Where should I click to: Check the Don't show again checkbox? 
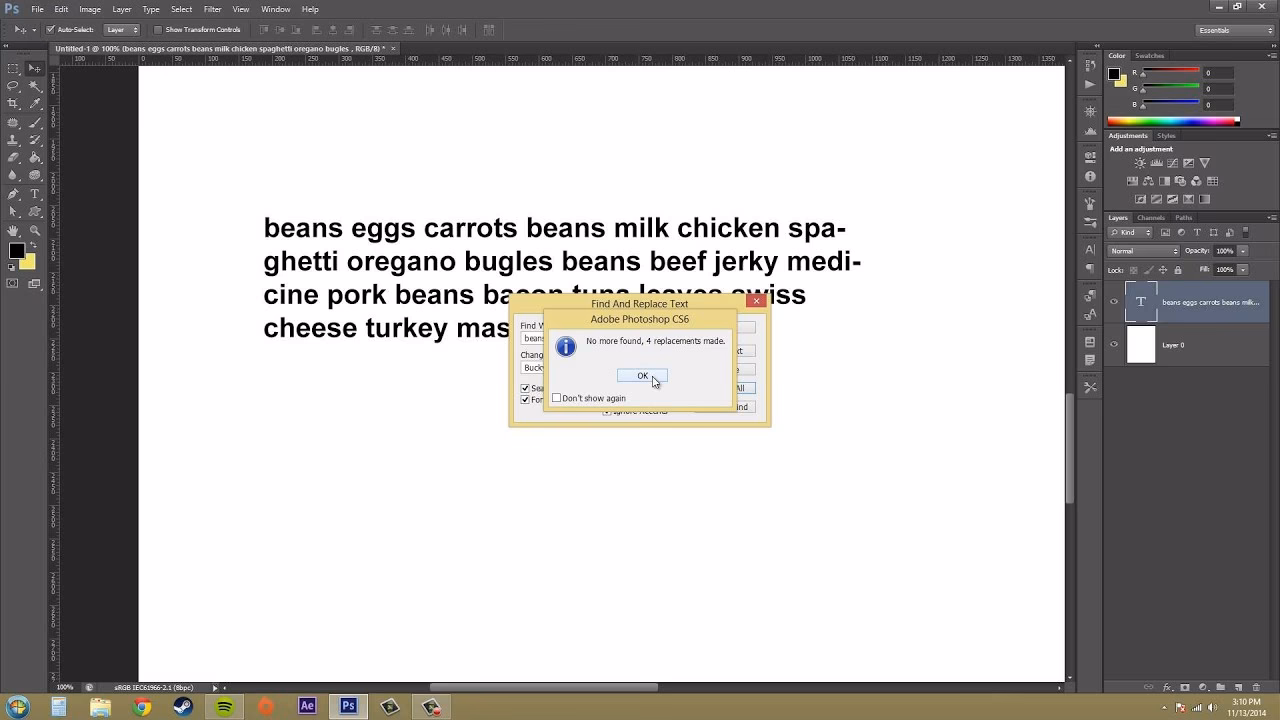pyautogui.click(x=556, y=397)
